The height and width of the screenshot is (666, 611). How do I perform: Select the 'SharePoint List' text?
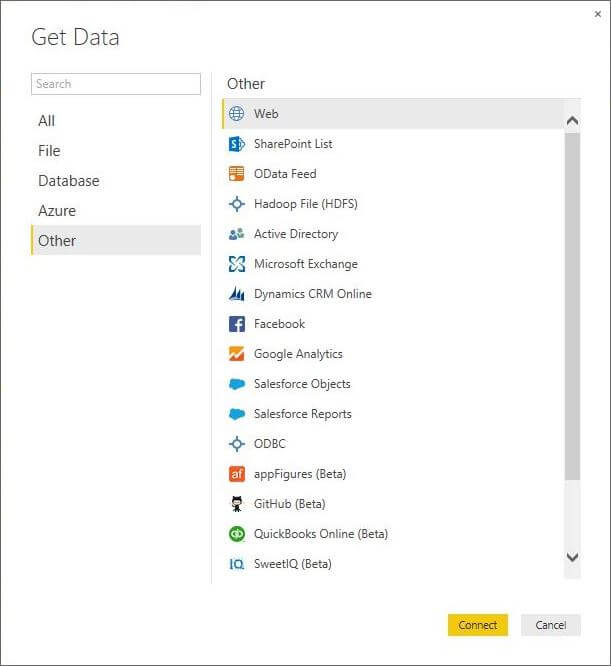point(293,144)
